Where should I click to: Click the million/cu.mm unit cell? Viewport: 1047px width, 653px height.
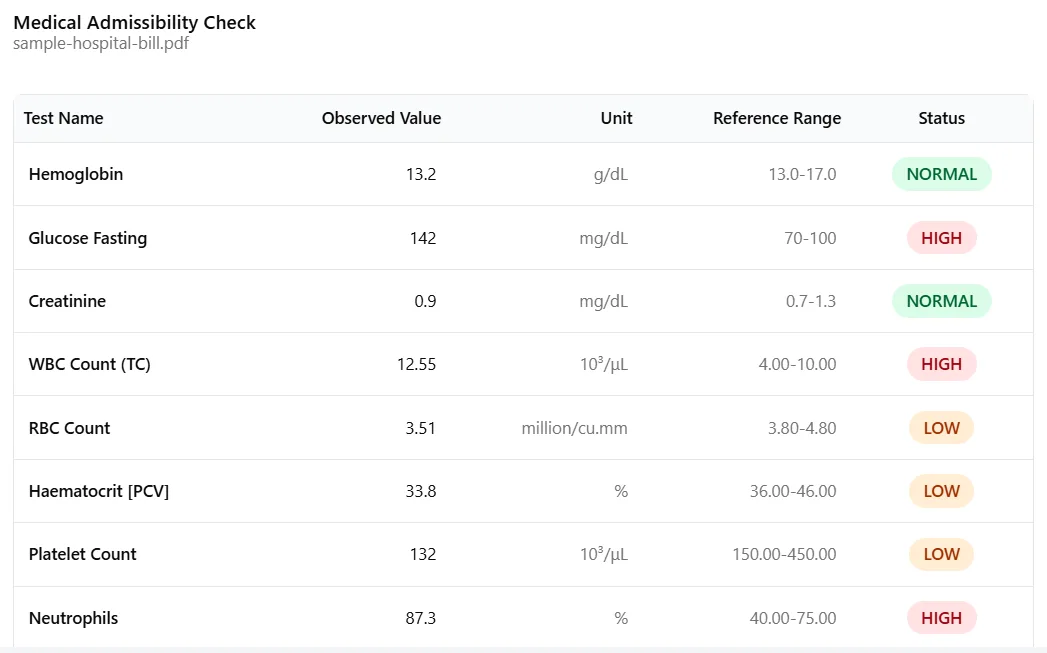pos(574,428)
